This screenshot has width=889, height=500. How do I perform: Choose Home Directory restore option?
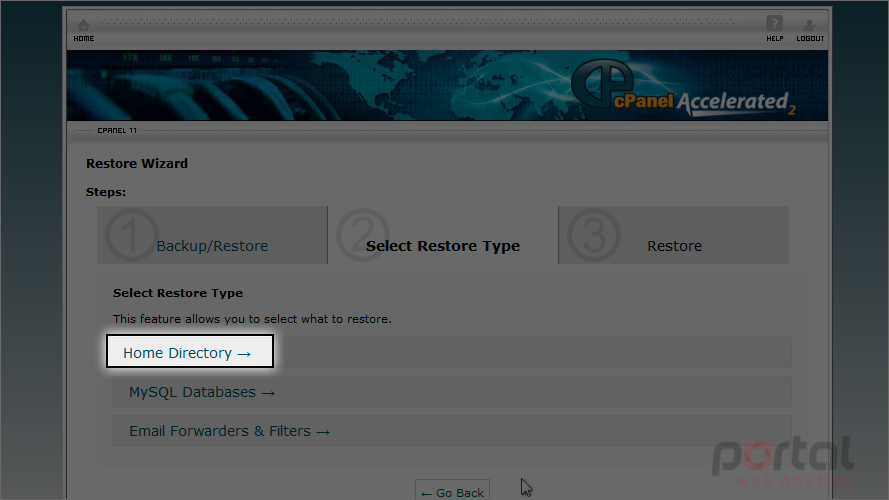point(187,353)
